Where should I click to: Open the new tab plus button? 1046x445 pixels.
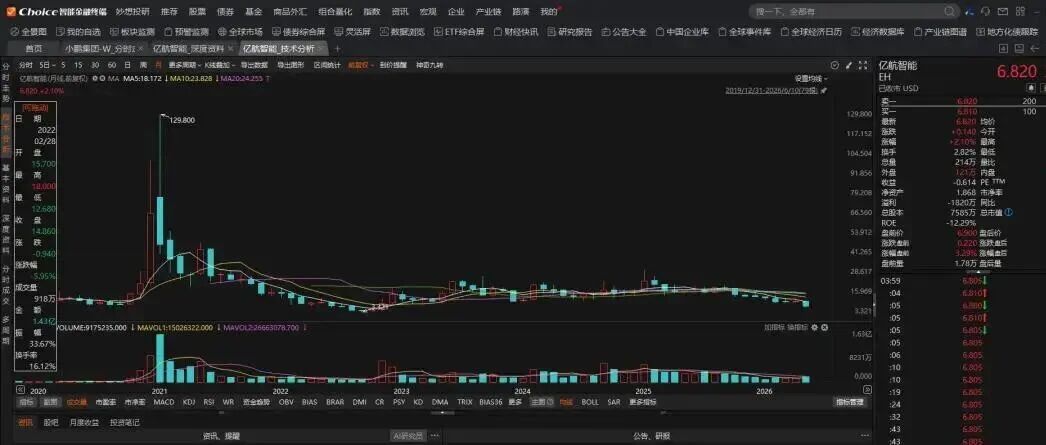pos(337,49)
